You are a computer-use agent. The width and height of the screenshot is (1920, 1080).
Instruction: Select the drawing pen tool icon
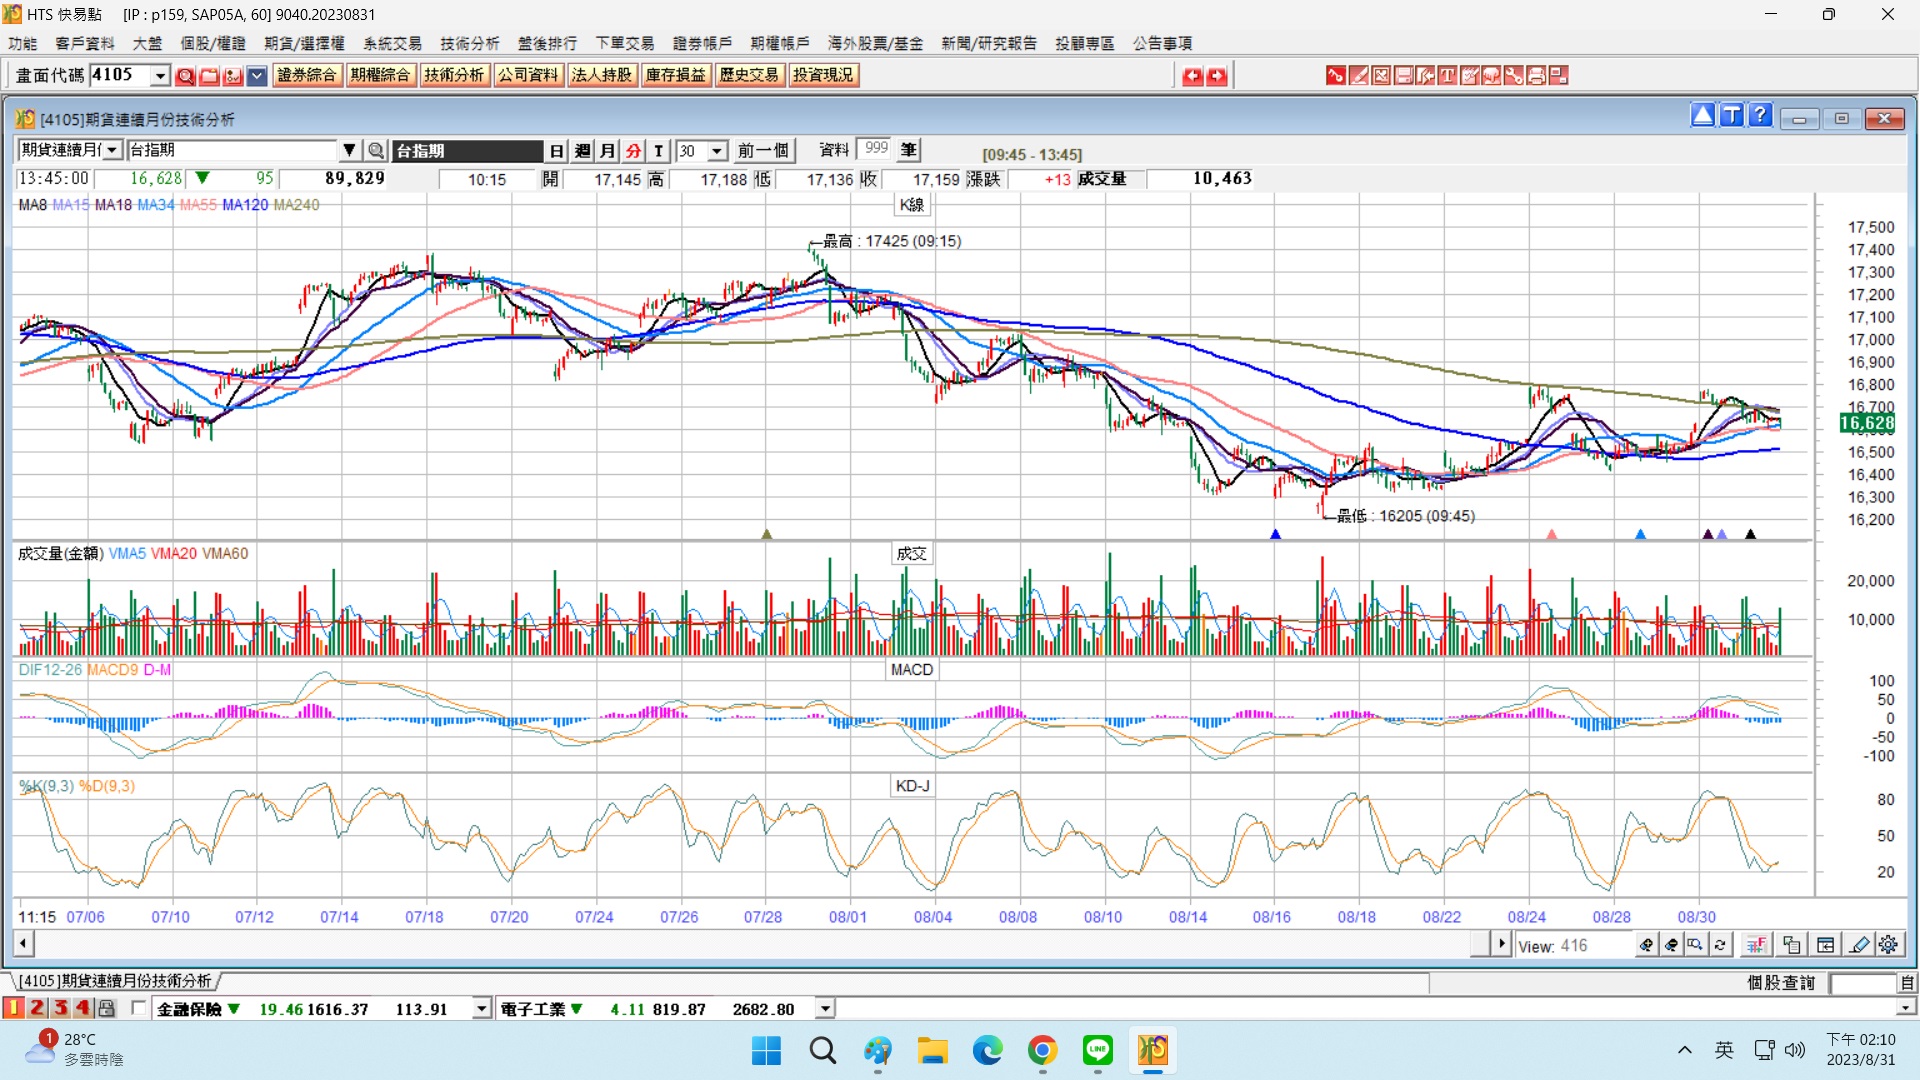(x=1859, y=945)
